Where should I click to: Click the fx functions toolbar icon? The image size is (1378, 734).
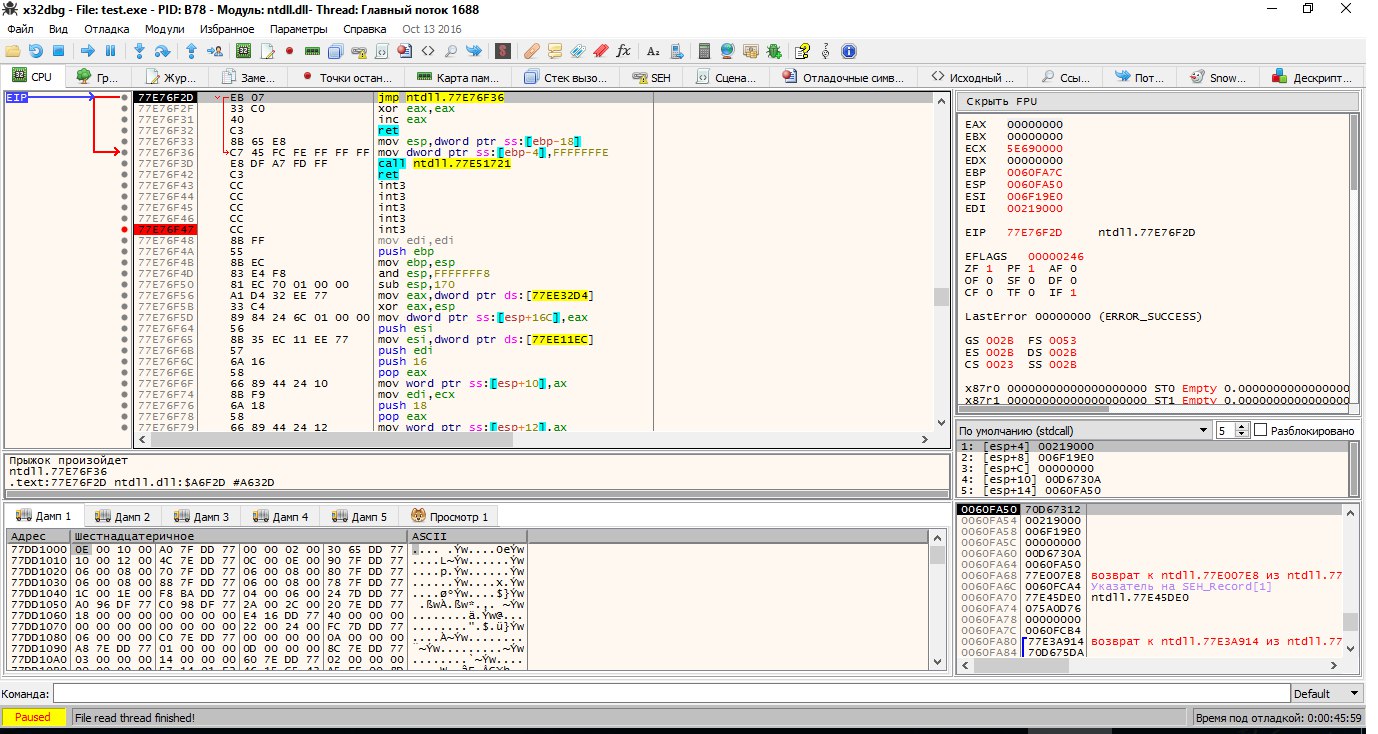click(x=624, y=50)
